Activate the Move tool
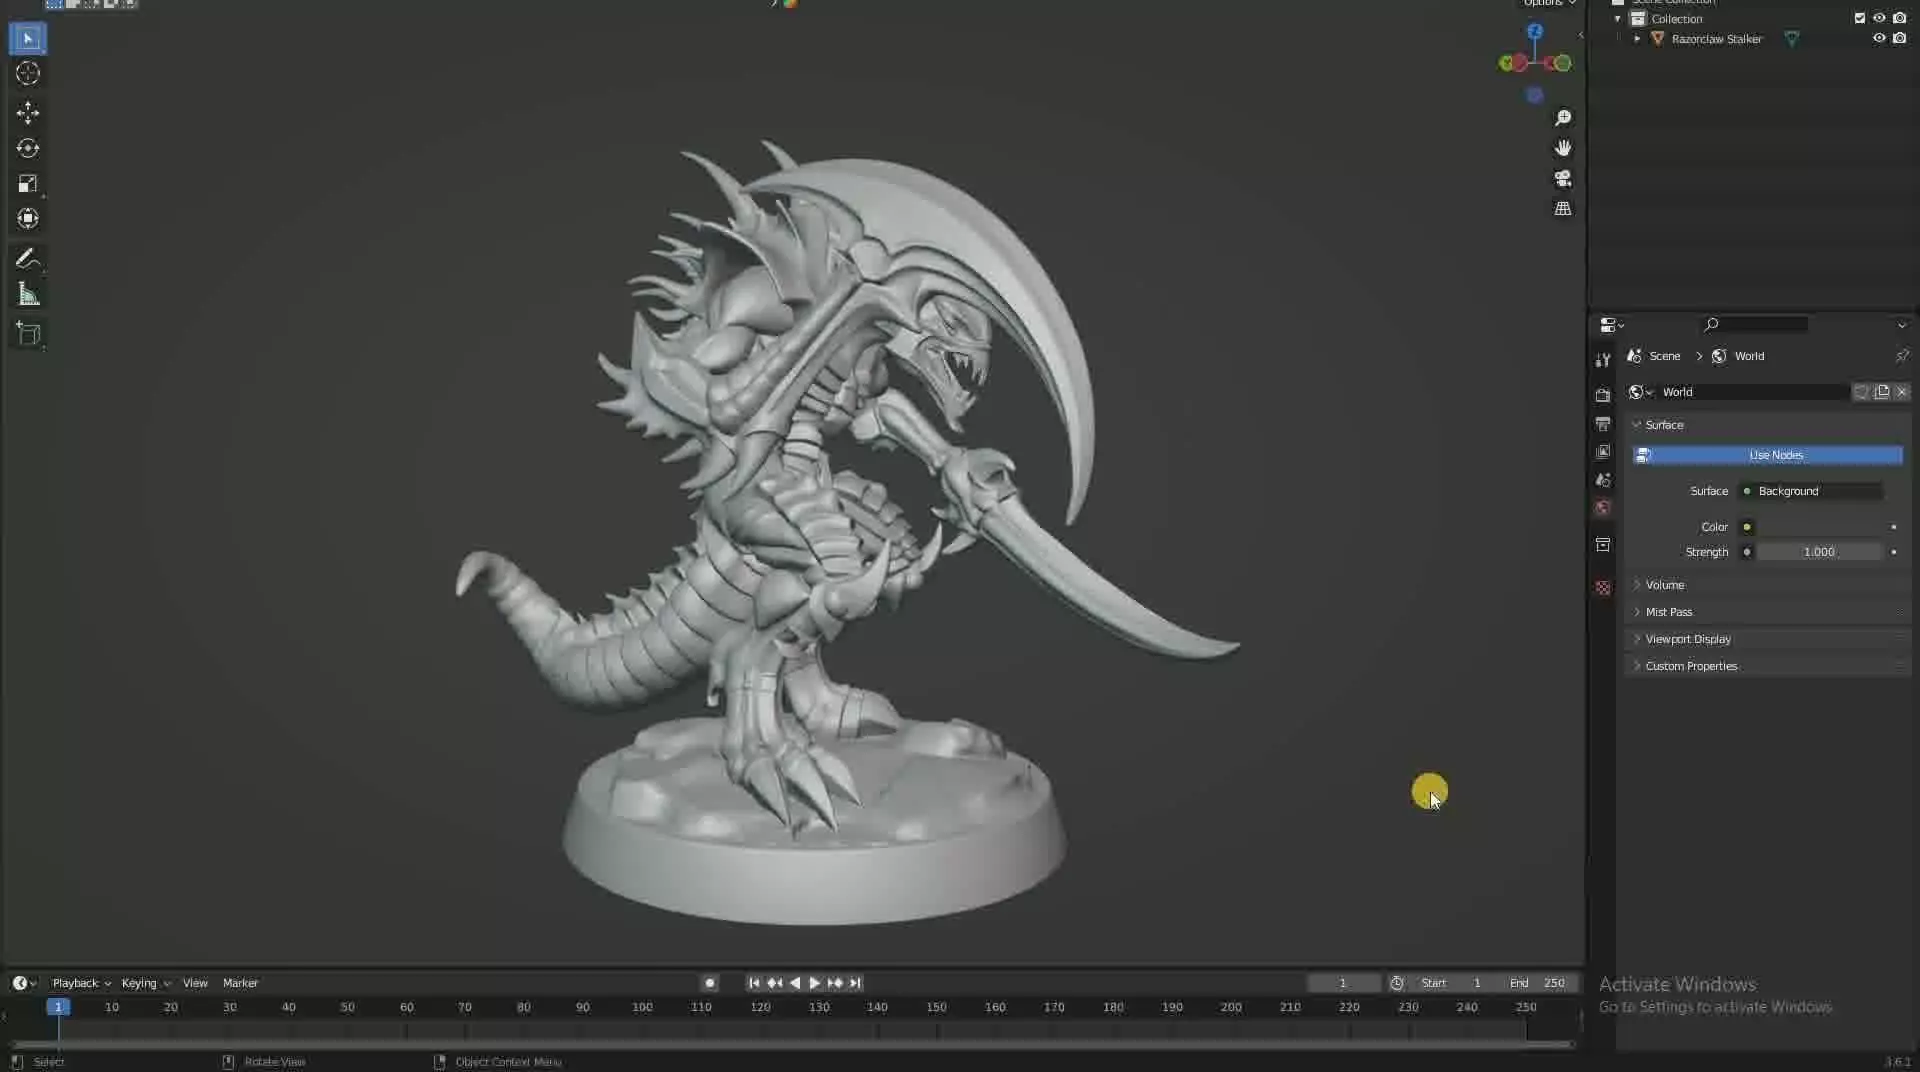 coord(28,112)
